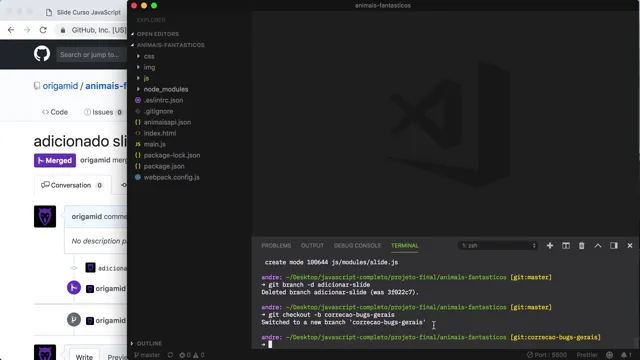640x360 pixels.
Task: Click synchronize changes icon in status bar
Action: [x=170, y=355]
